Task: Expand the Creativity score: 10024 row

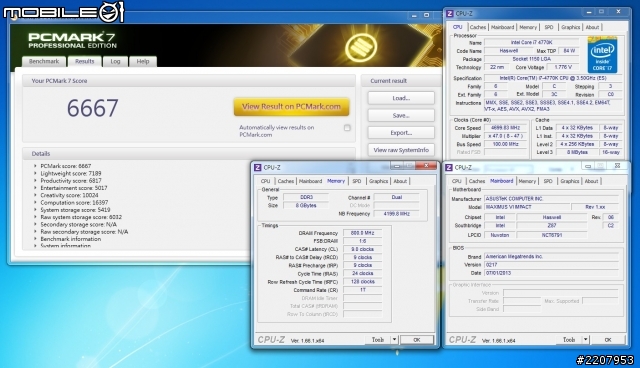Action: click(35, 195)
